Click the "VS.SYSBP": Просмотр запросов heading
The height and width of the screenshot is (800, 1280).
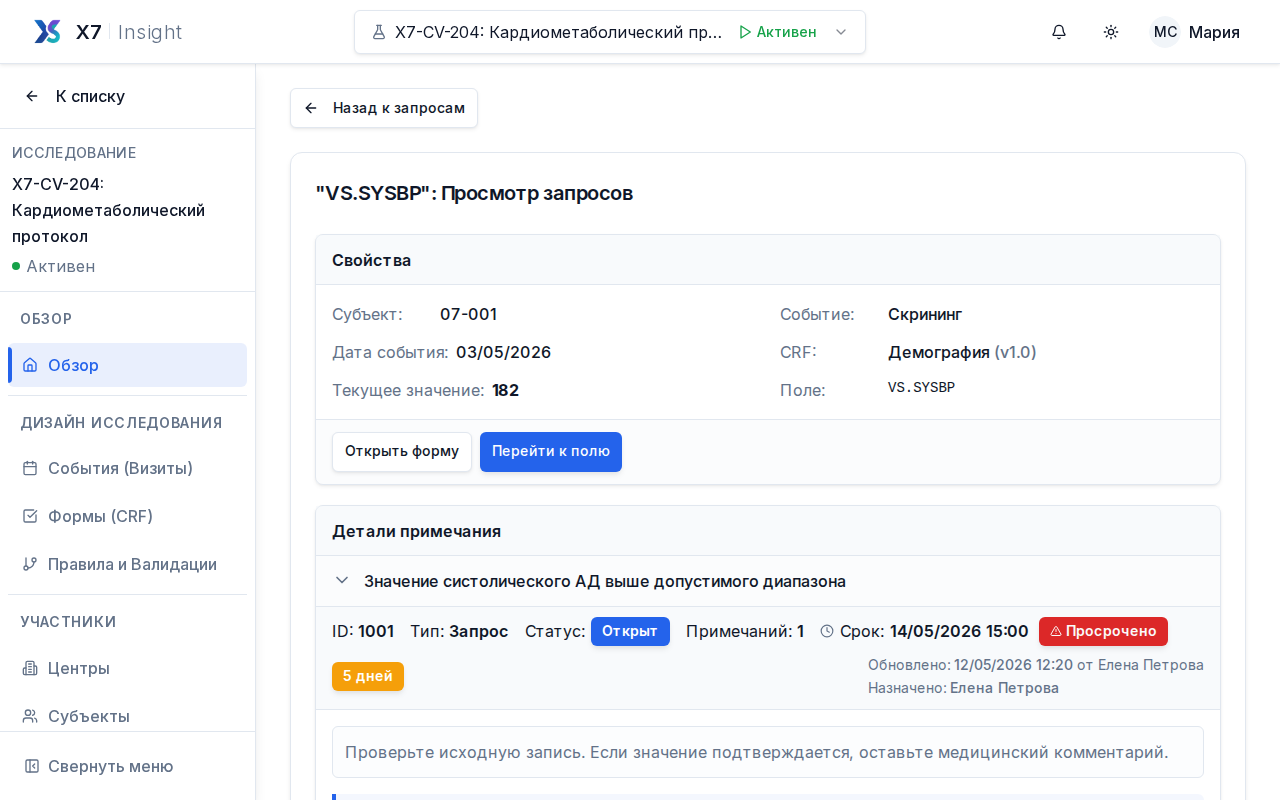(474, 193)
